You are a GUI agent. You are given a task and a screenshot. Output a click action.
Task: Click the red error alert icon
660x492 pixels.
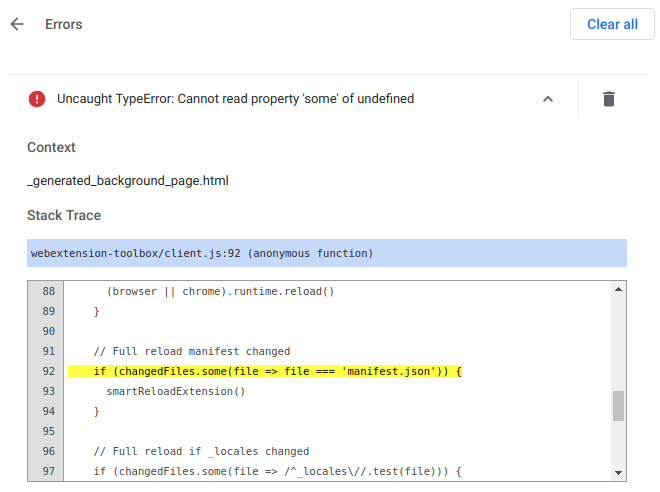coord(37,99)
